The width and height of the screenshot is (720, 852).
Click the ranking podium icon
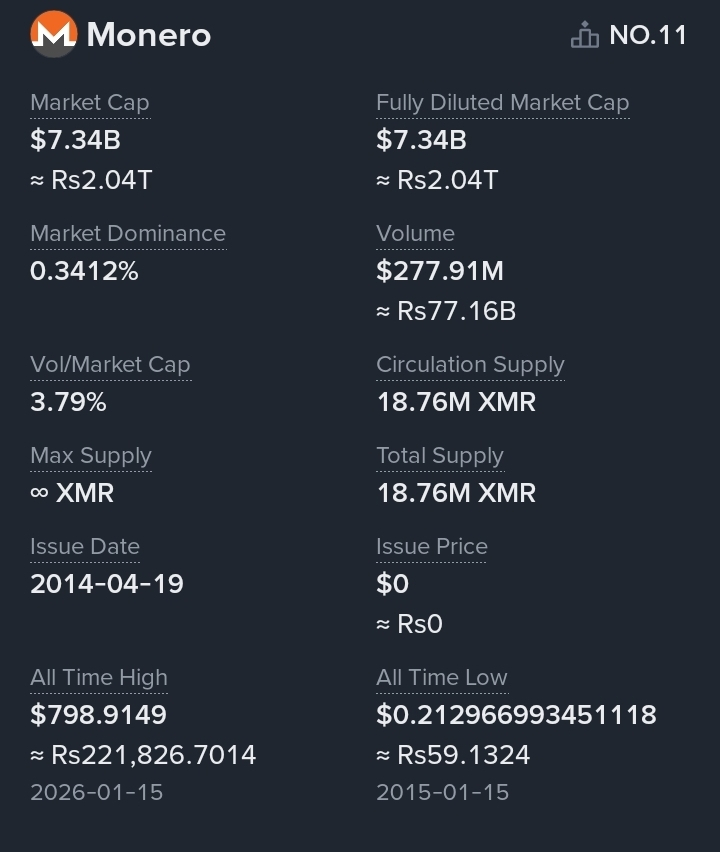coord(585,35)
